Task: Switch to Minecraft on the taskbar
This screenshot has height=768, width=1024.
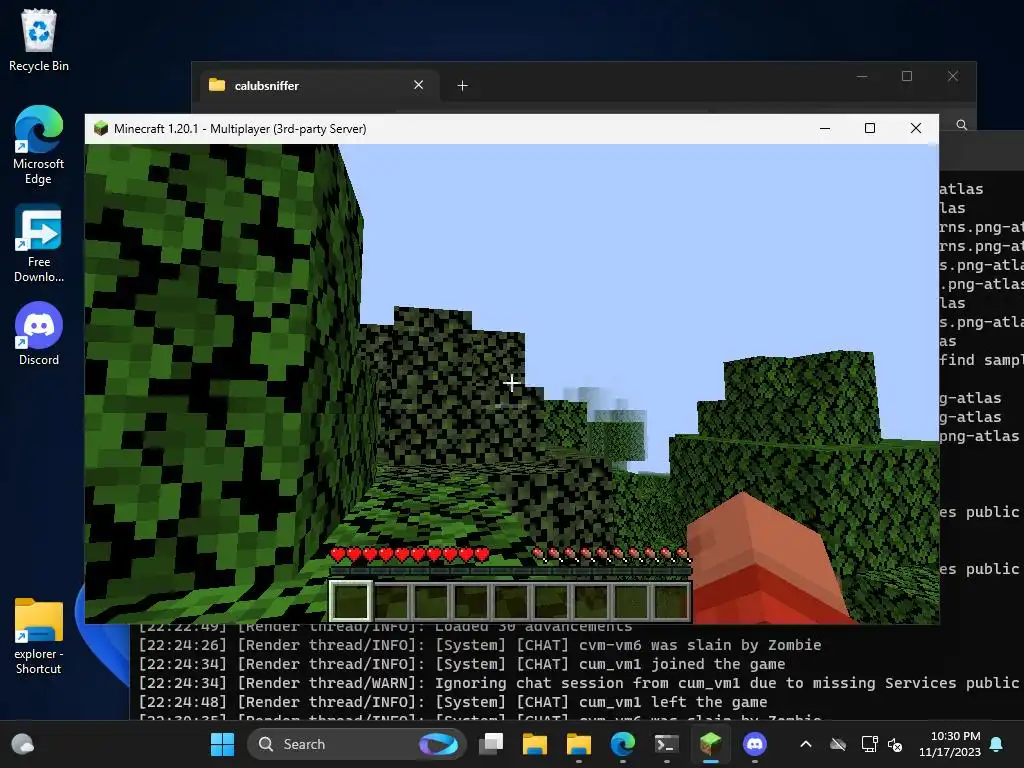Action: [x=711, y=744]
